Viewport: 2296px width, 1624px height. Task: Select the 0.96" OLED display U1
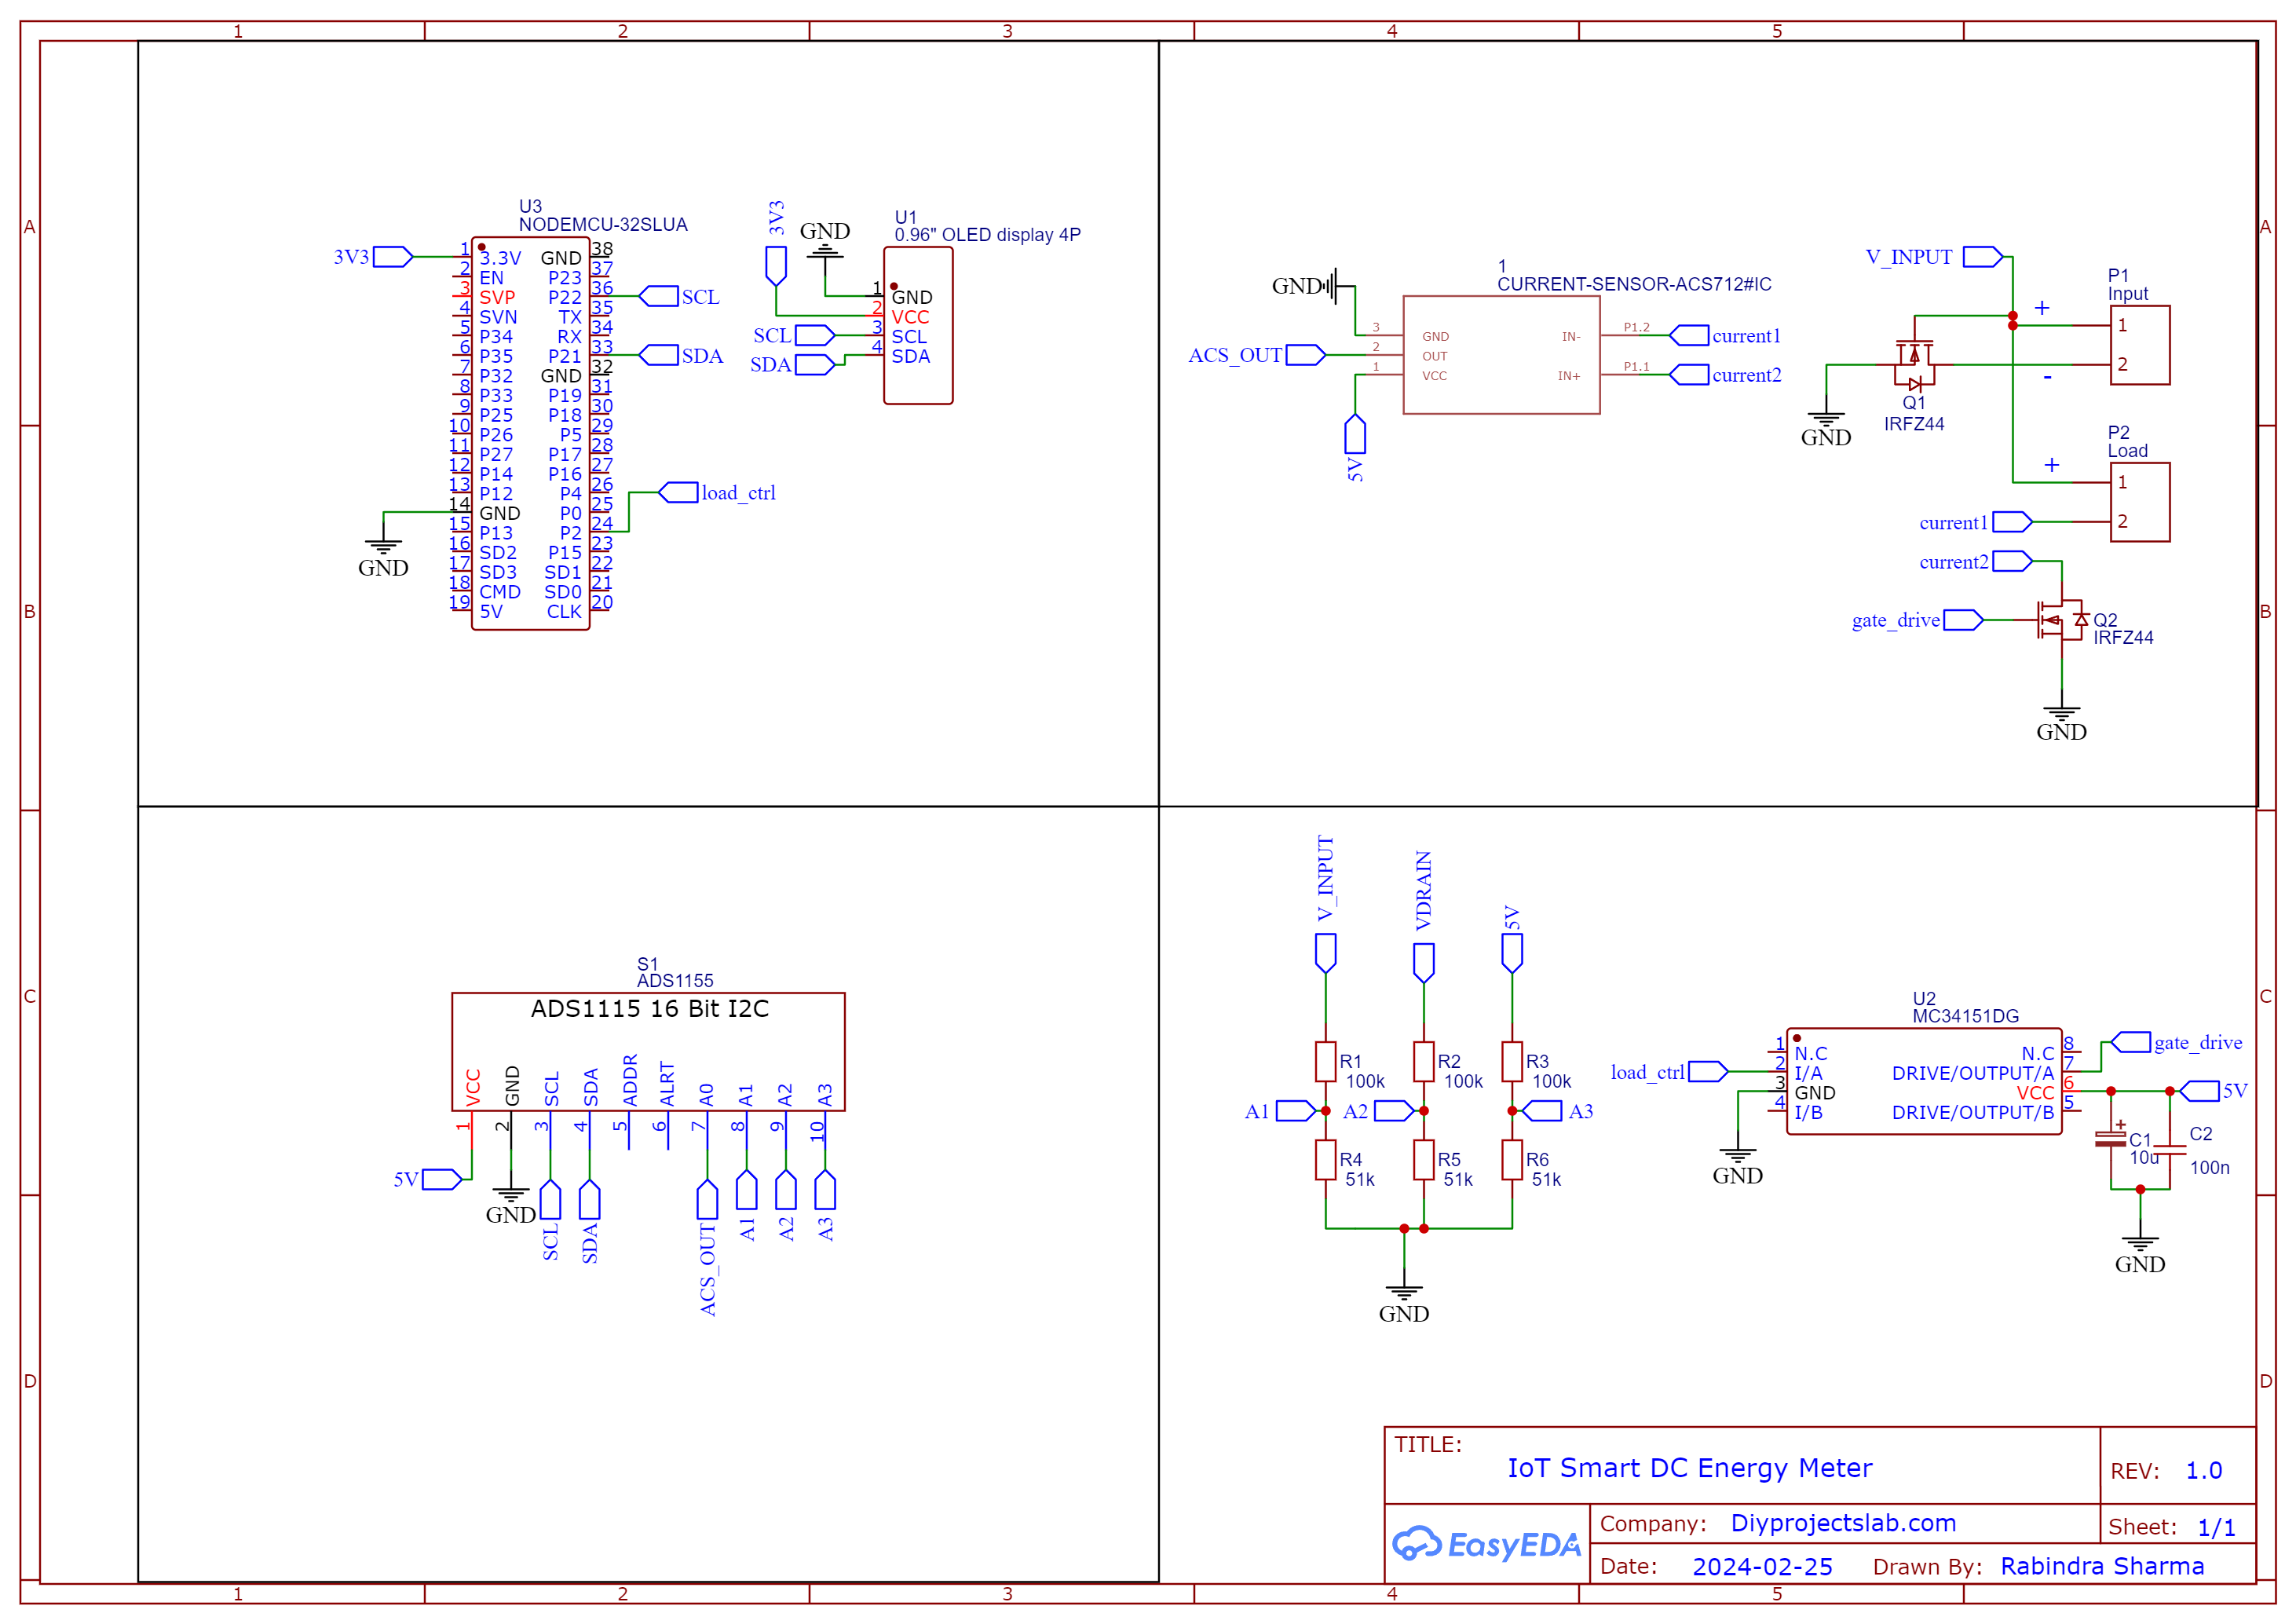point(918,327)
